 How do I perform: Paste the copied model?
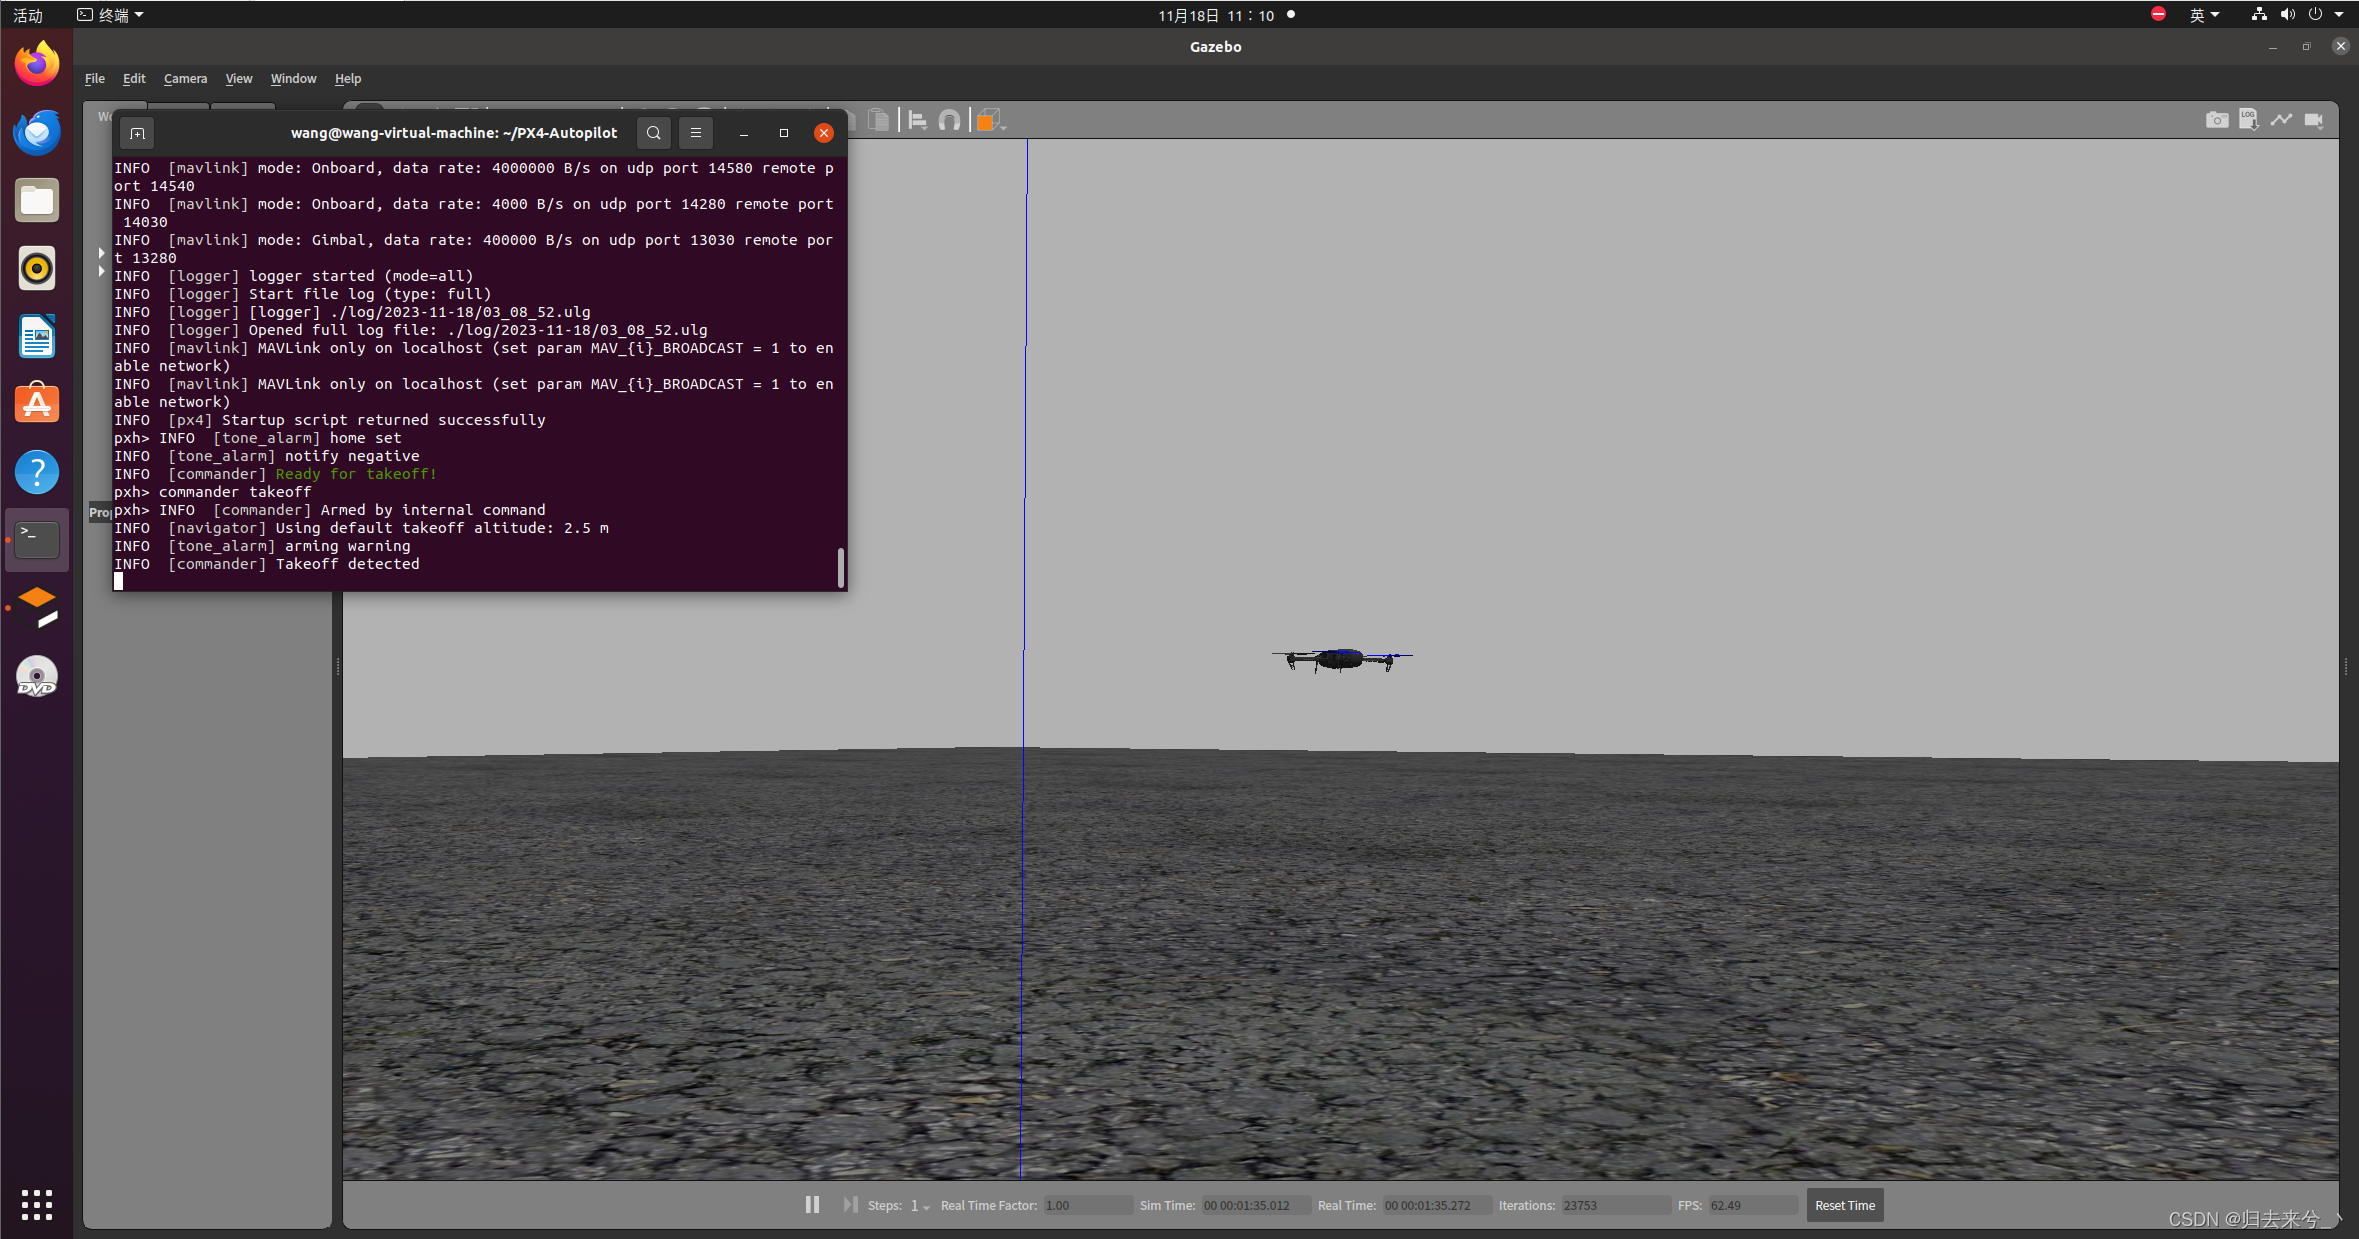(879, 120)
